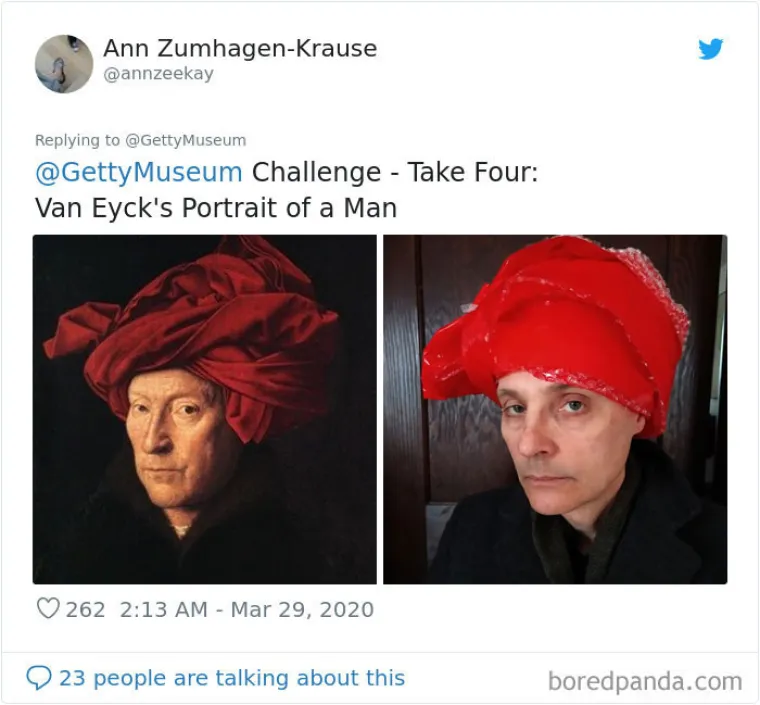Viewport: 760px width, 705px height.
Task: Select the tweet text 'Challenge - Take Four:'
Action: tap(395, 172)
